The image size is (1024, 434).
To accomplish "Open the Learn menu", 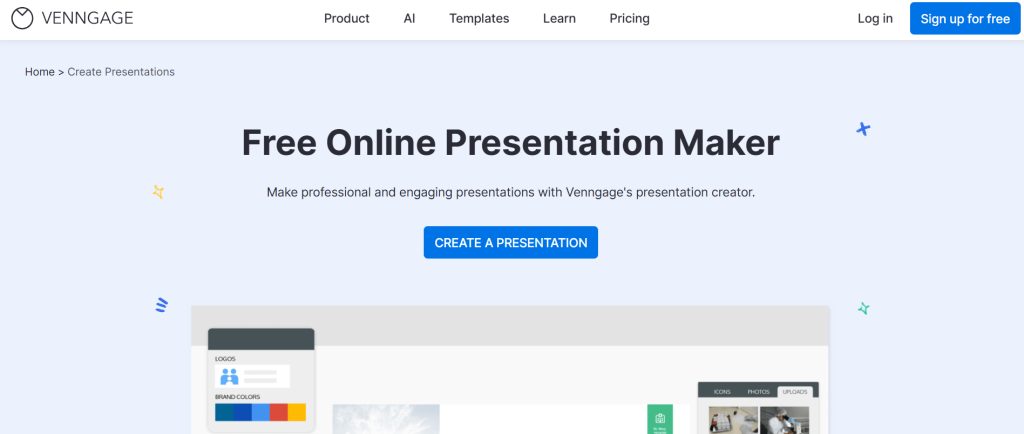I will [x=559, y=18].
